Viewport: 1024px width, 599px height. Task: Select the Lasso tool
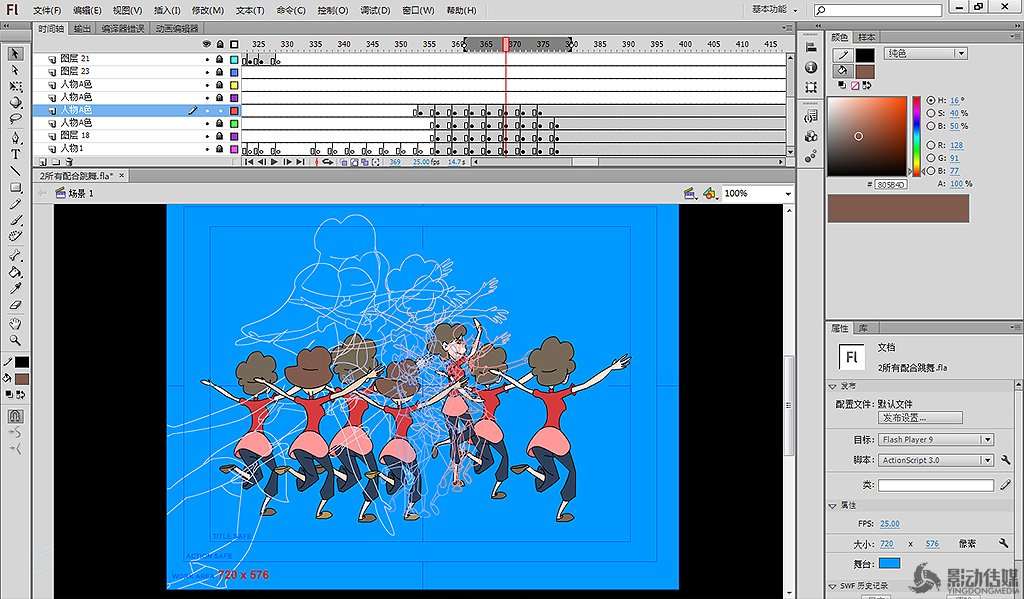(x=16, y=119)
